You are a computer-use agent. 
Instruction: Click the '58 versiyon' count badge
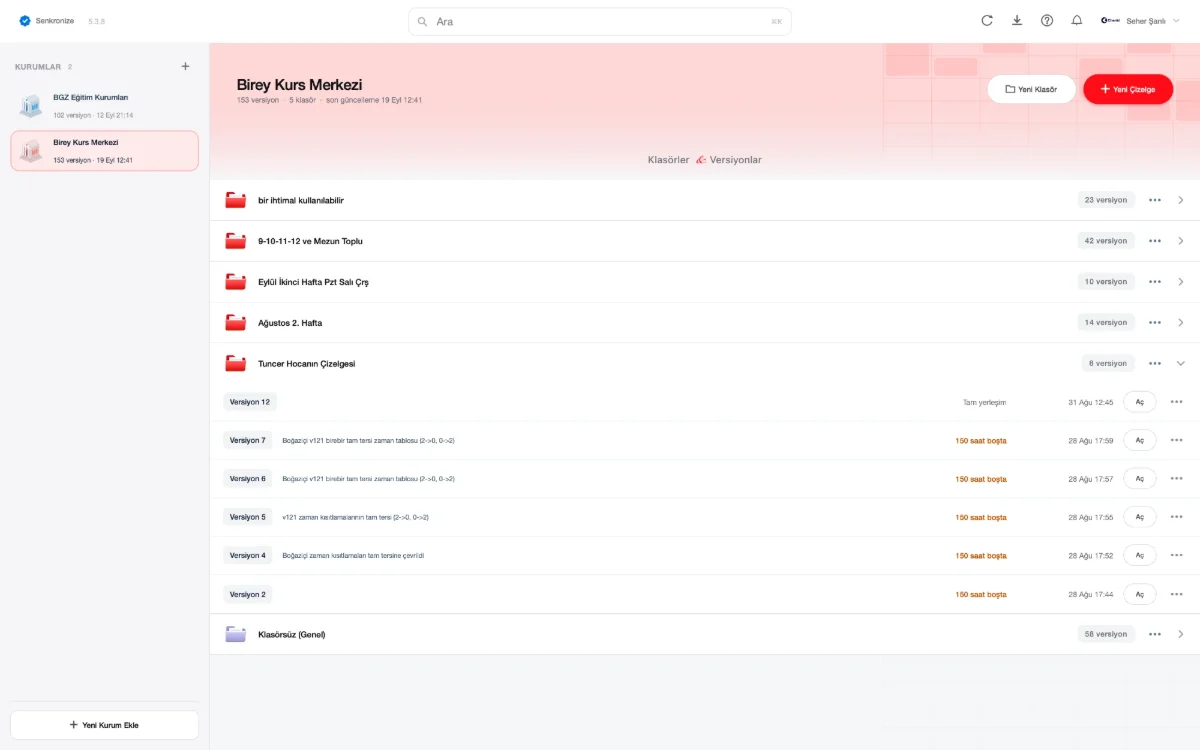coord(1106,634)
